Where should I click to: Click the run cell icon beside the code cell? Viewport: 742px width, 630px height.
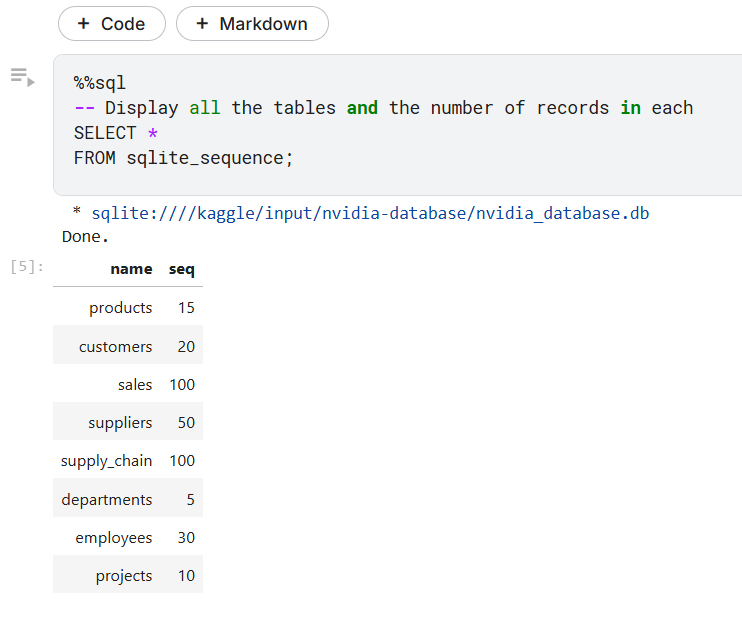coord(23,77)
